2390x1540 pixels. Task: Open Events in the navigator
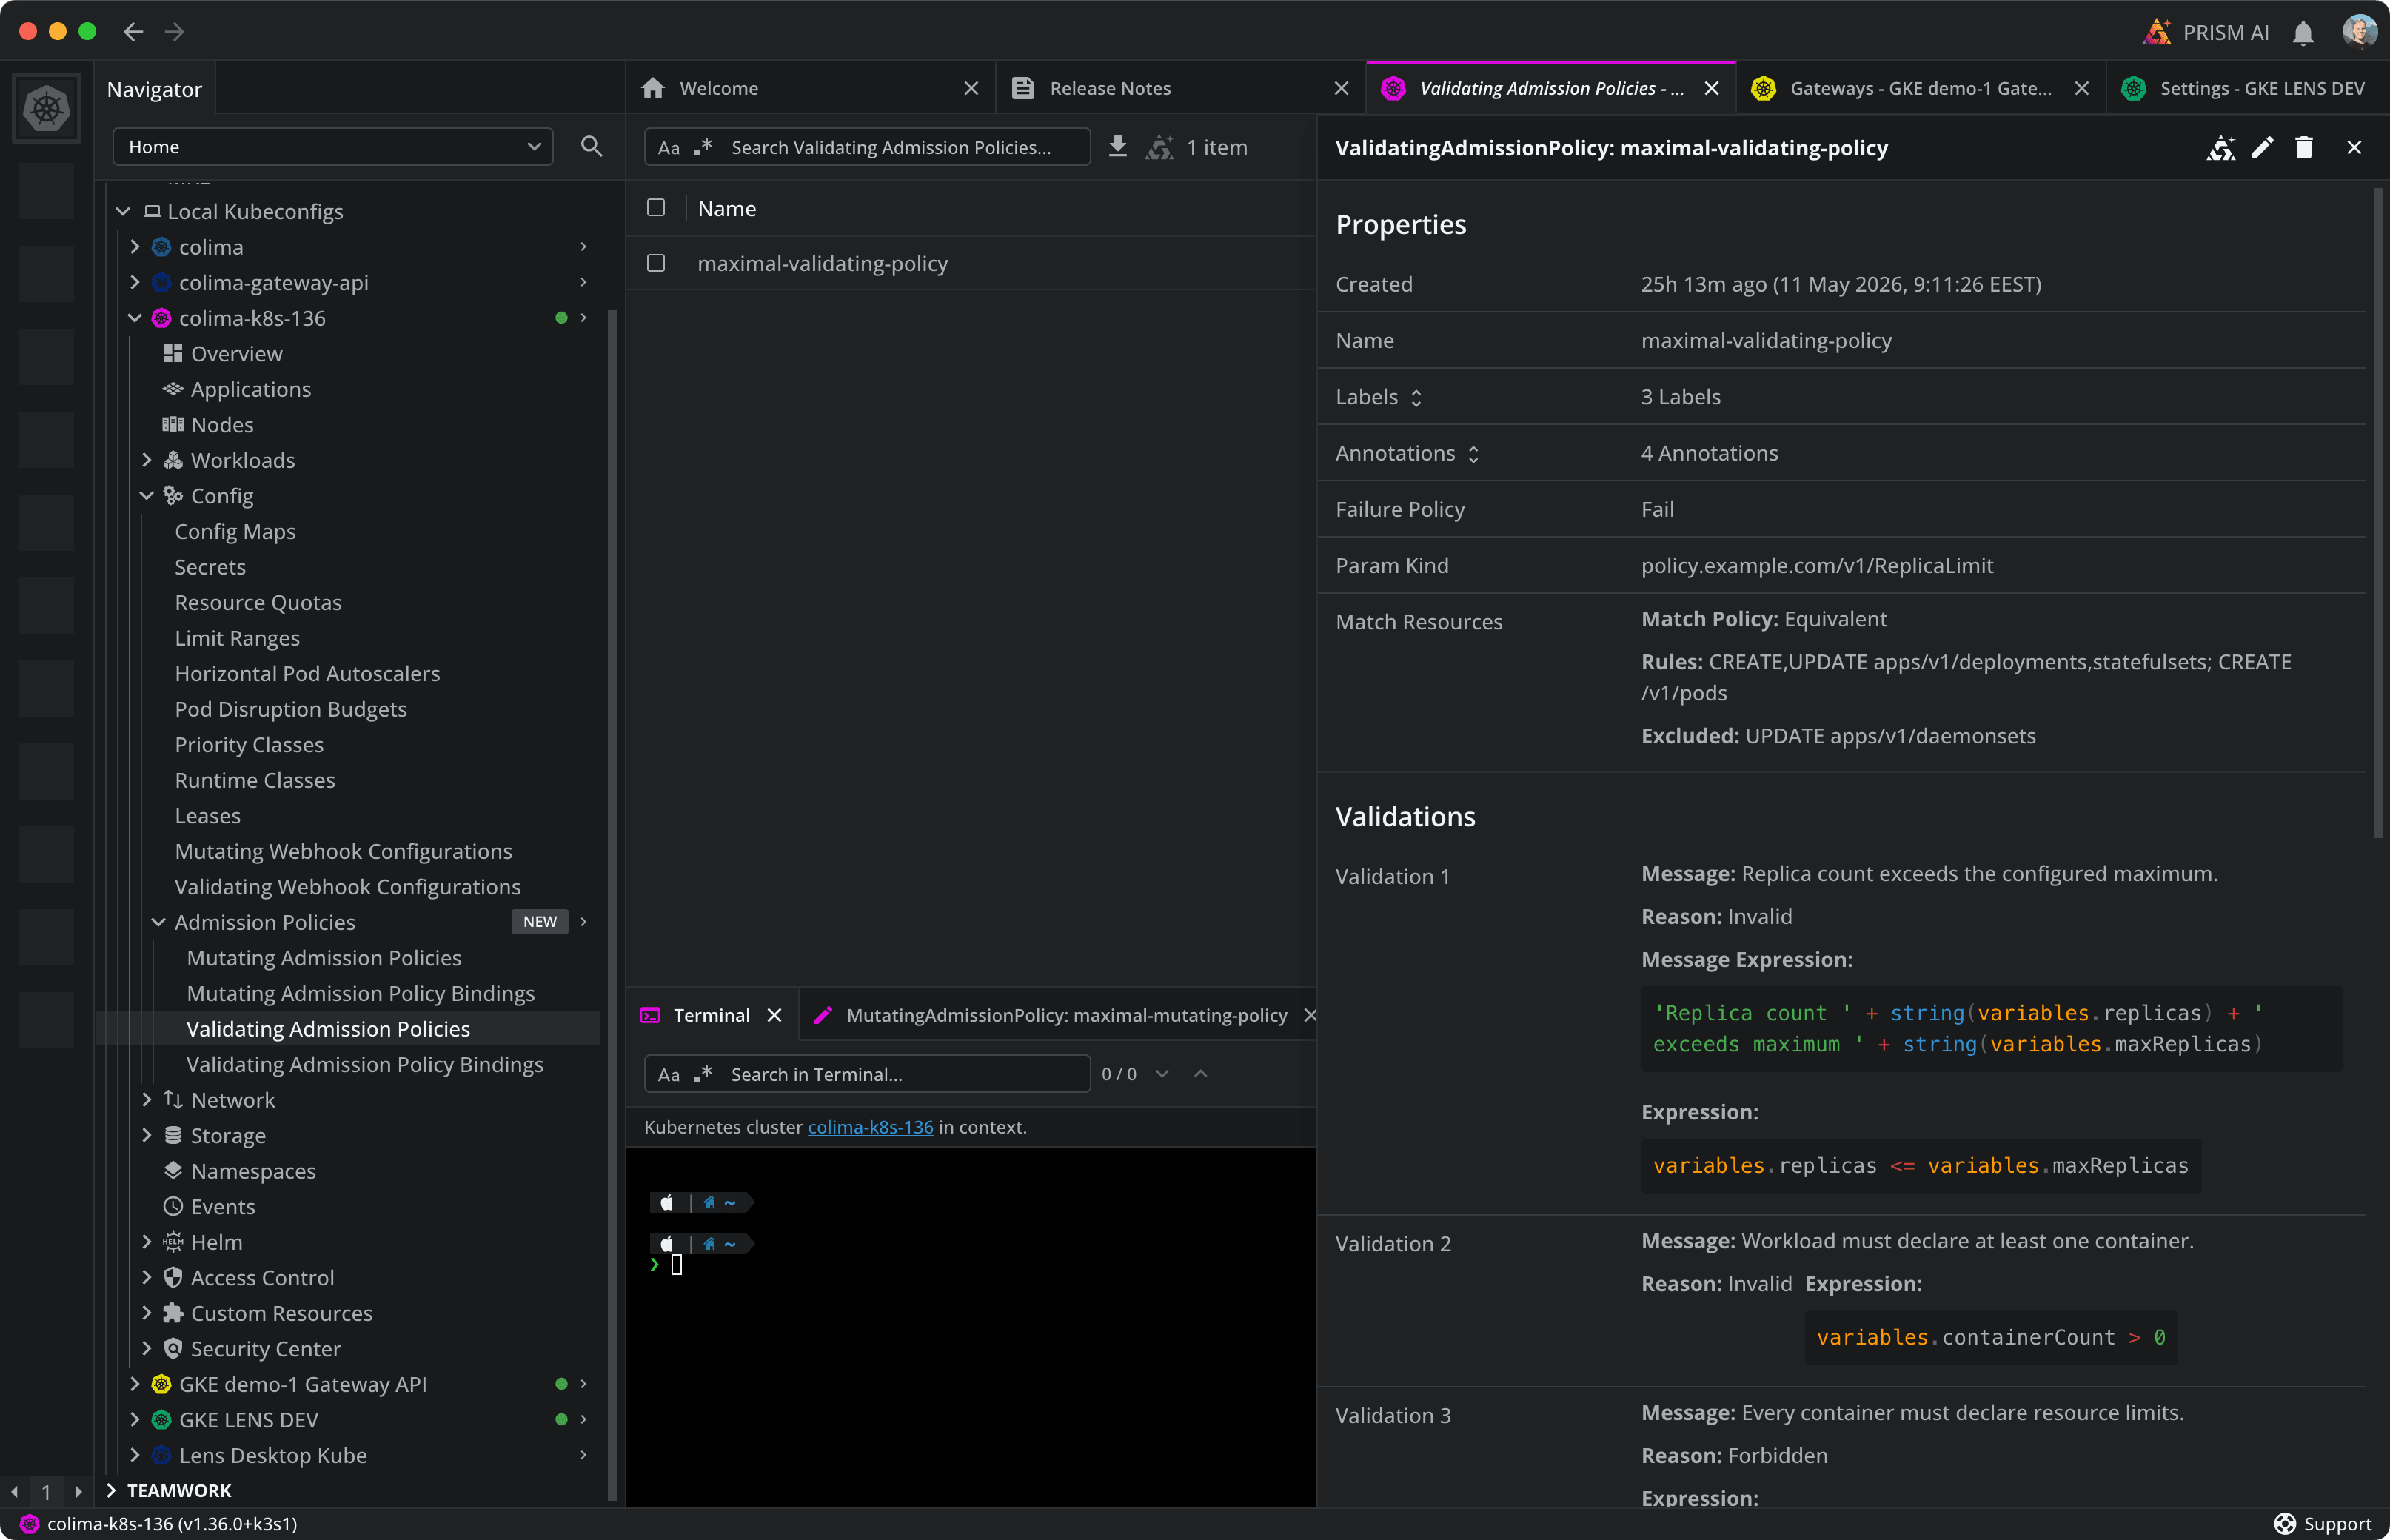[223, 1206]
